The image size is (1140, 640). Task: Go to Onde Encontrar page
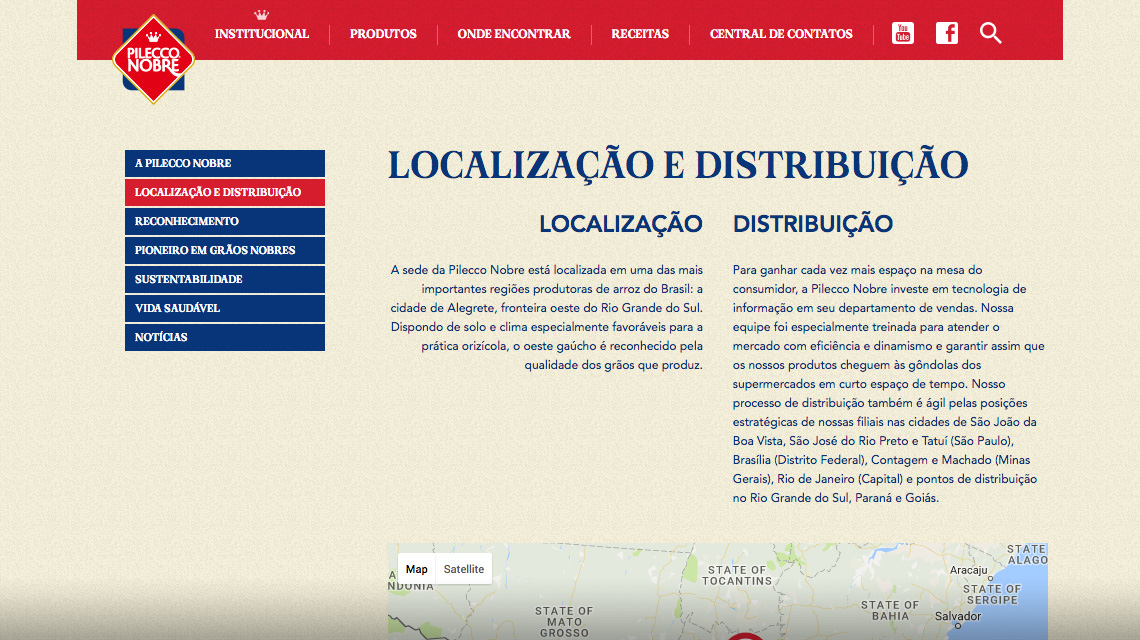pyautogui.click(x=514, y=34)
